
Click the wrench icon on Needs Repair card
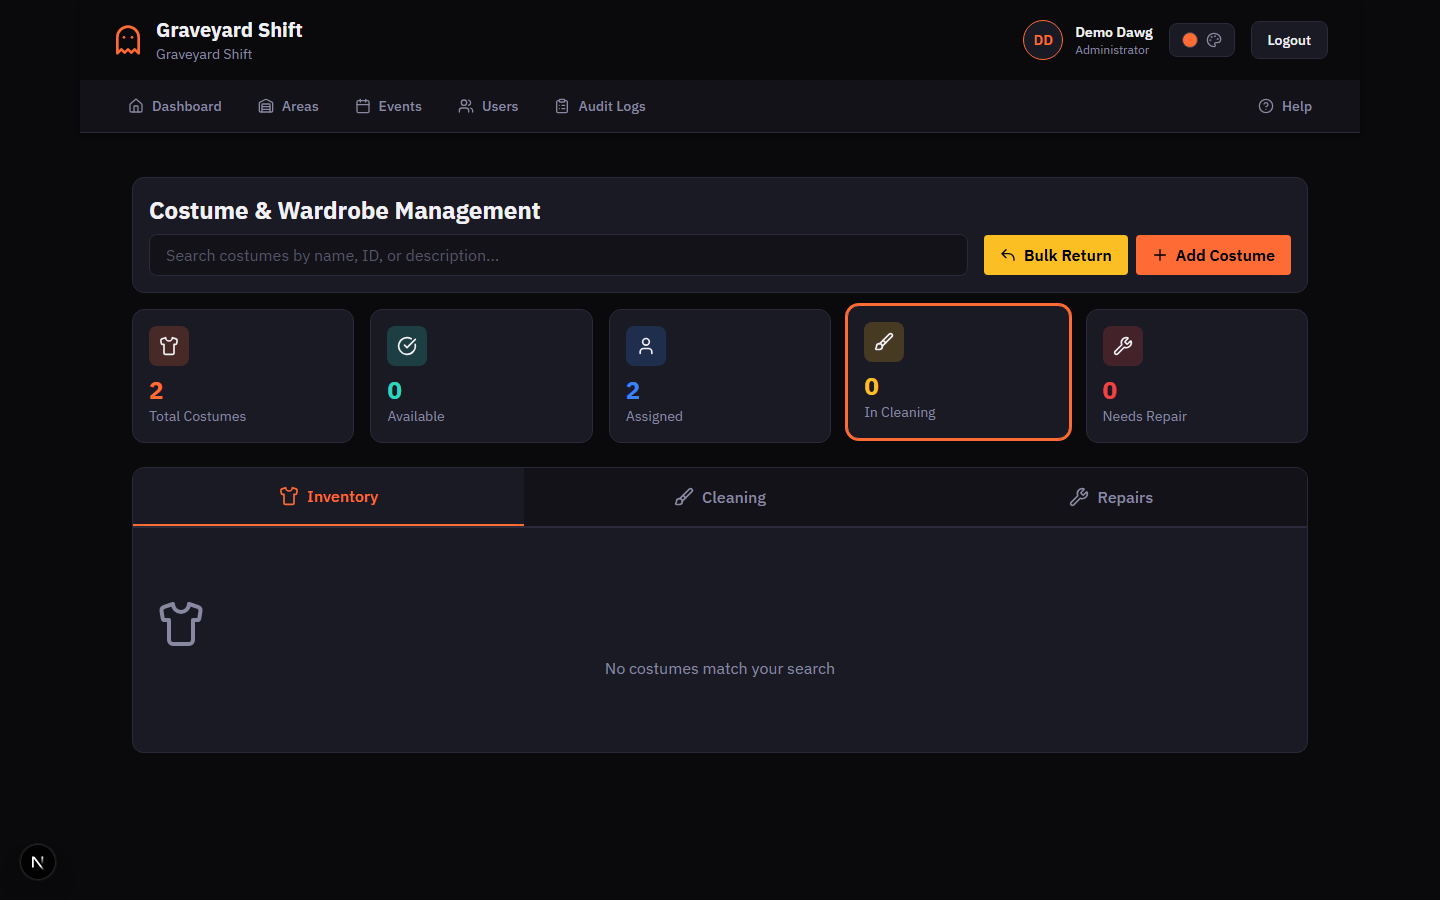point(1122,345)
